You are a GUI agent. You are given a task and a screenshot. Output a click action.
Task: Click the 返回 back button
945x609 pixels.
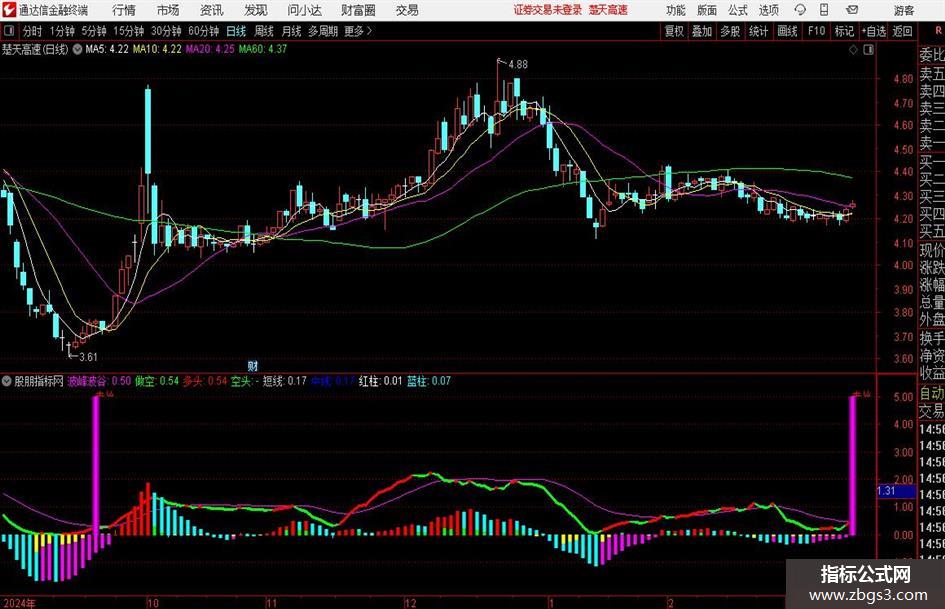coord(902,31)
